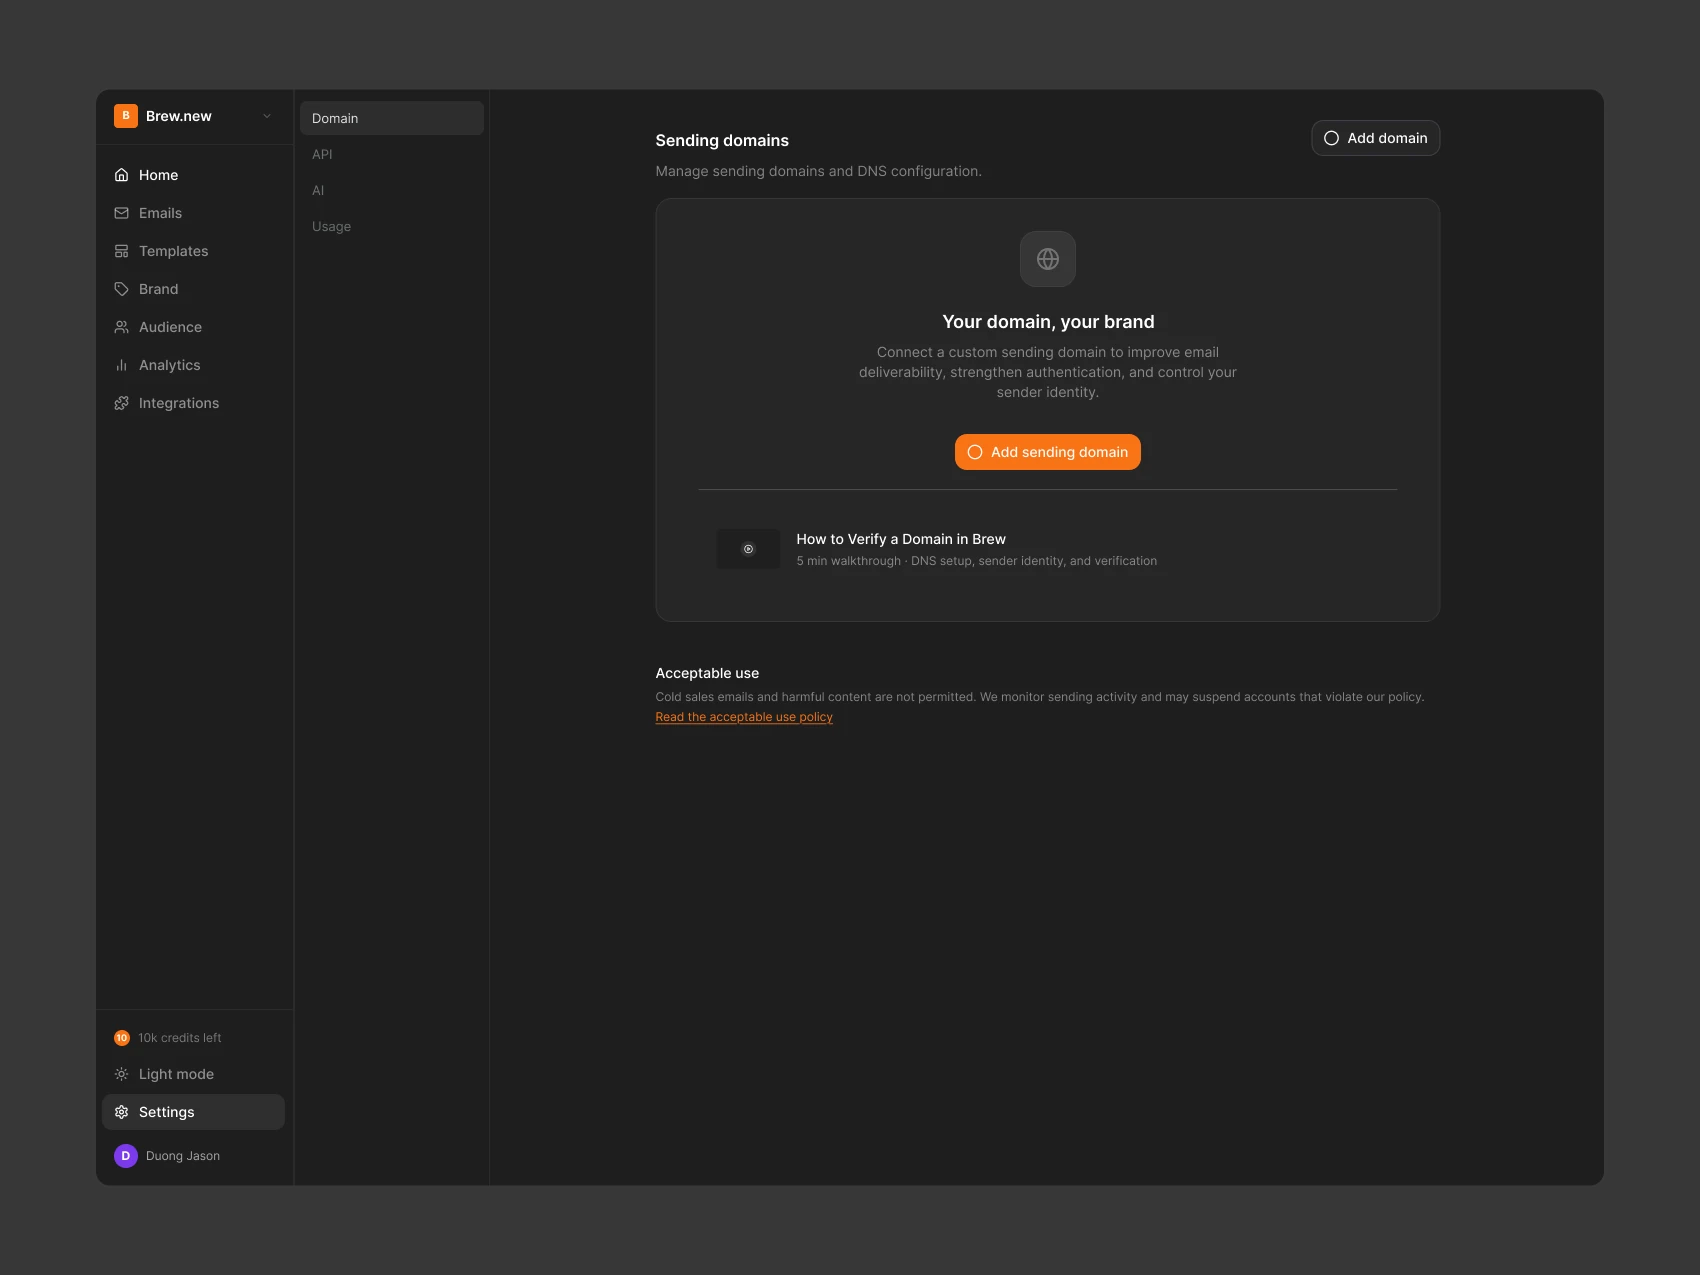
Task: Click the Brand tag icon
Action: tap(122, 289)
